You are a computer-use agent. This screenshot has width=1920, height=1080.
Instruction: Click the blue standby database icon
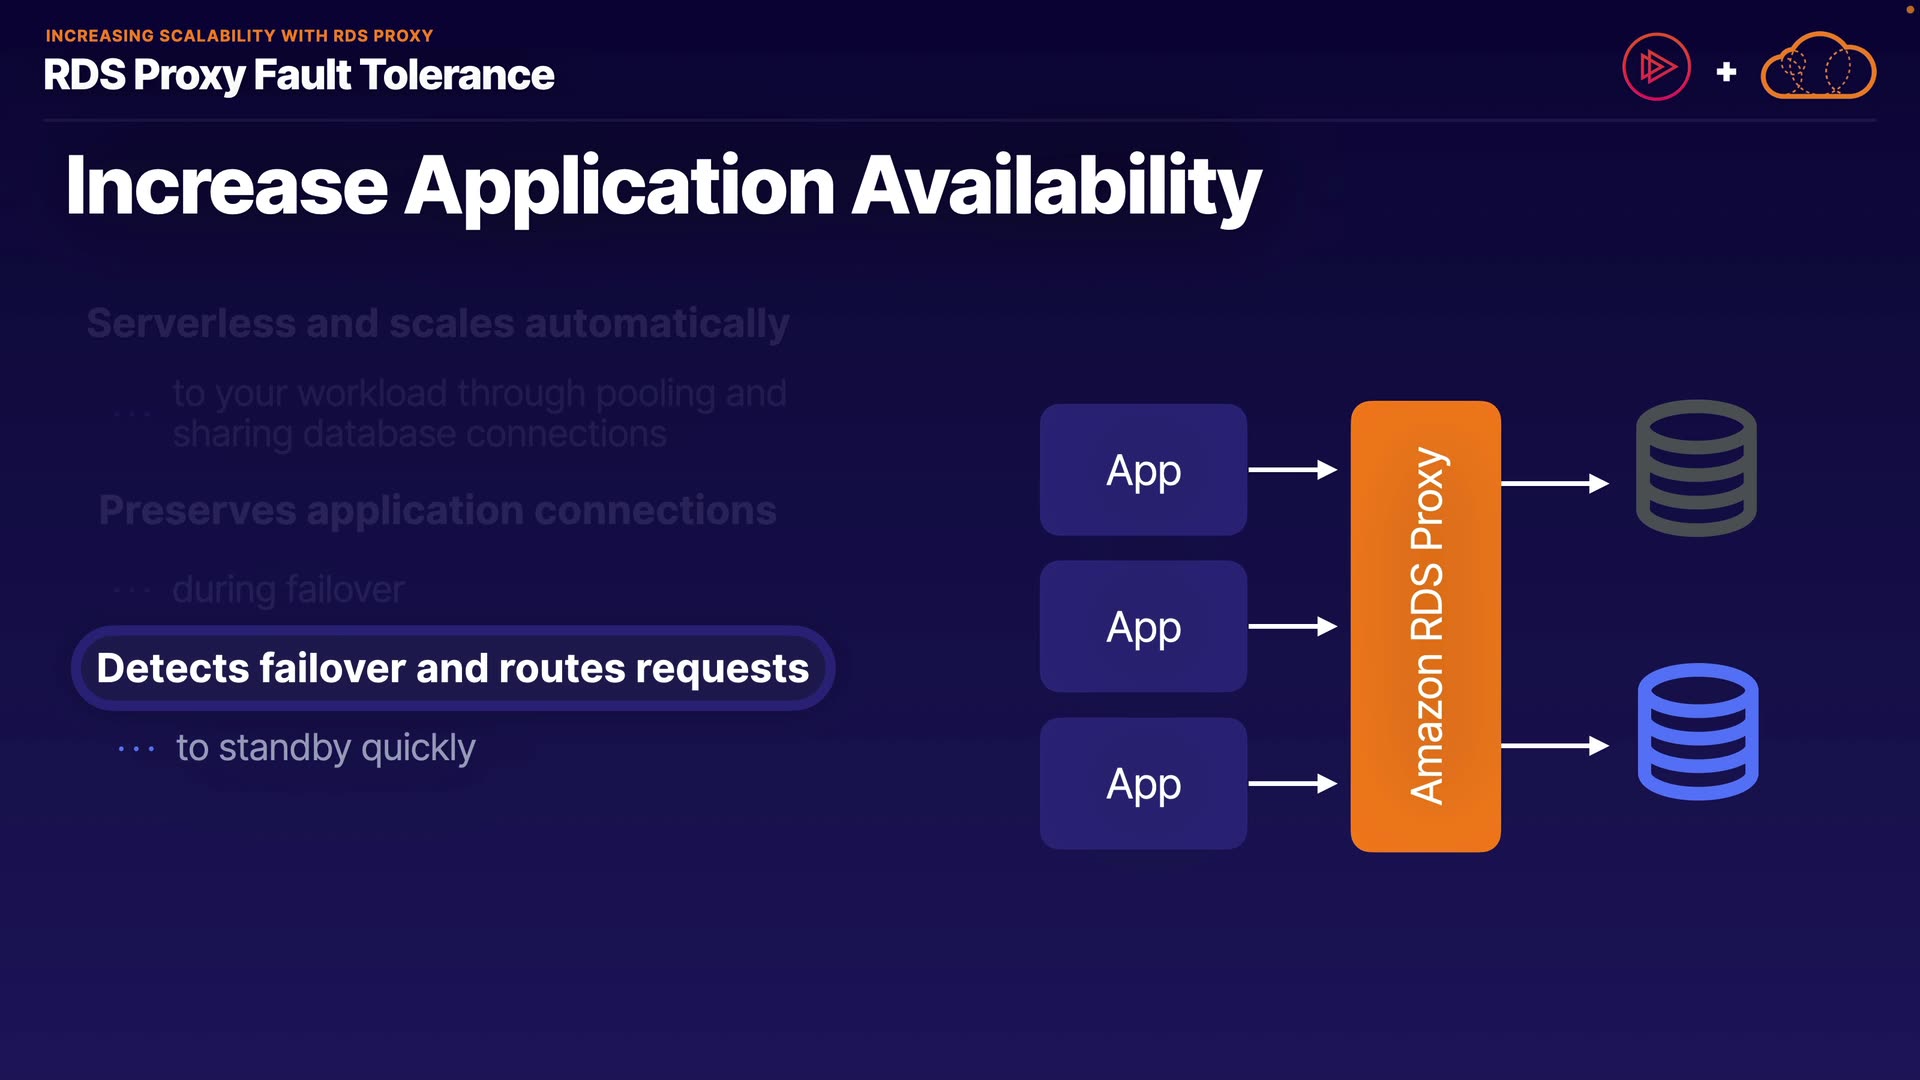(1697, 731)
